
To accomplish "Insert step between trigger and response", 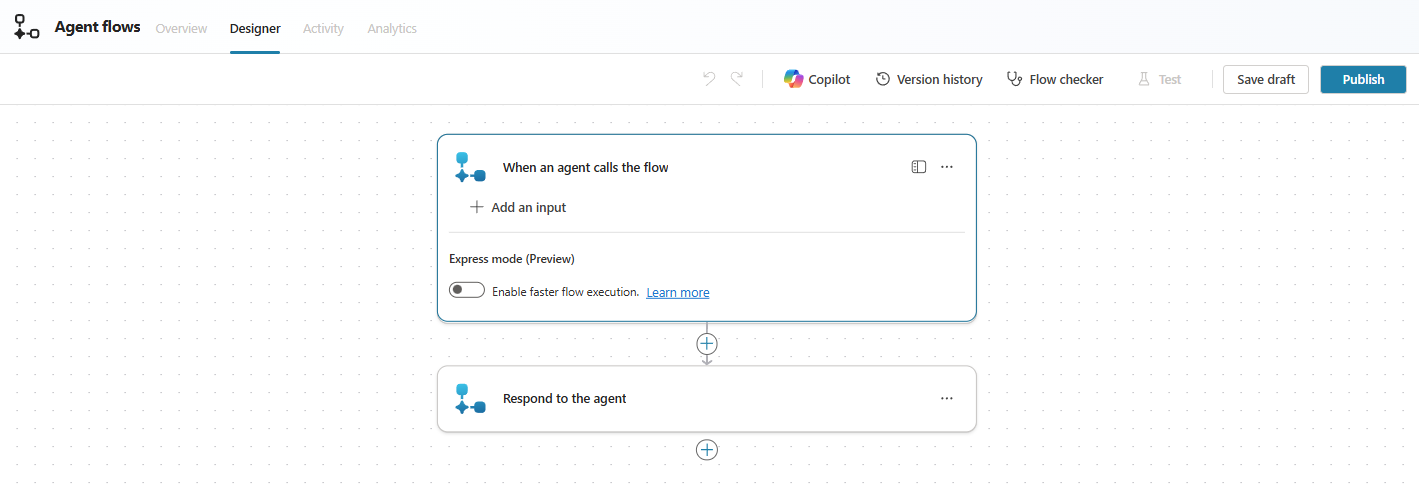I will click(707, 343).
